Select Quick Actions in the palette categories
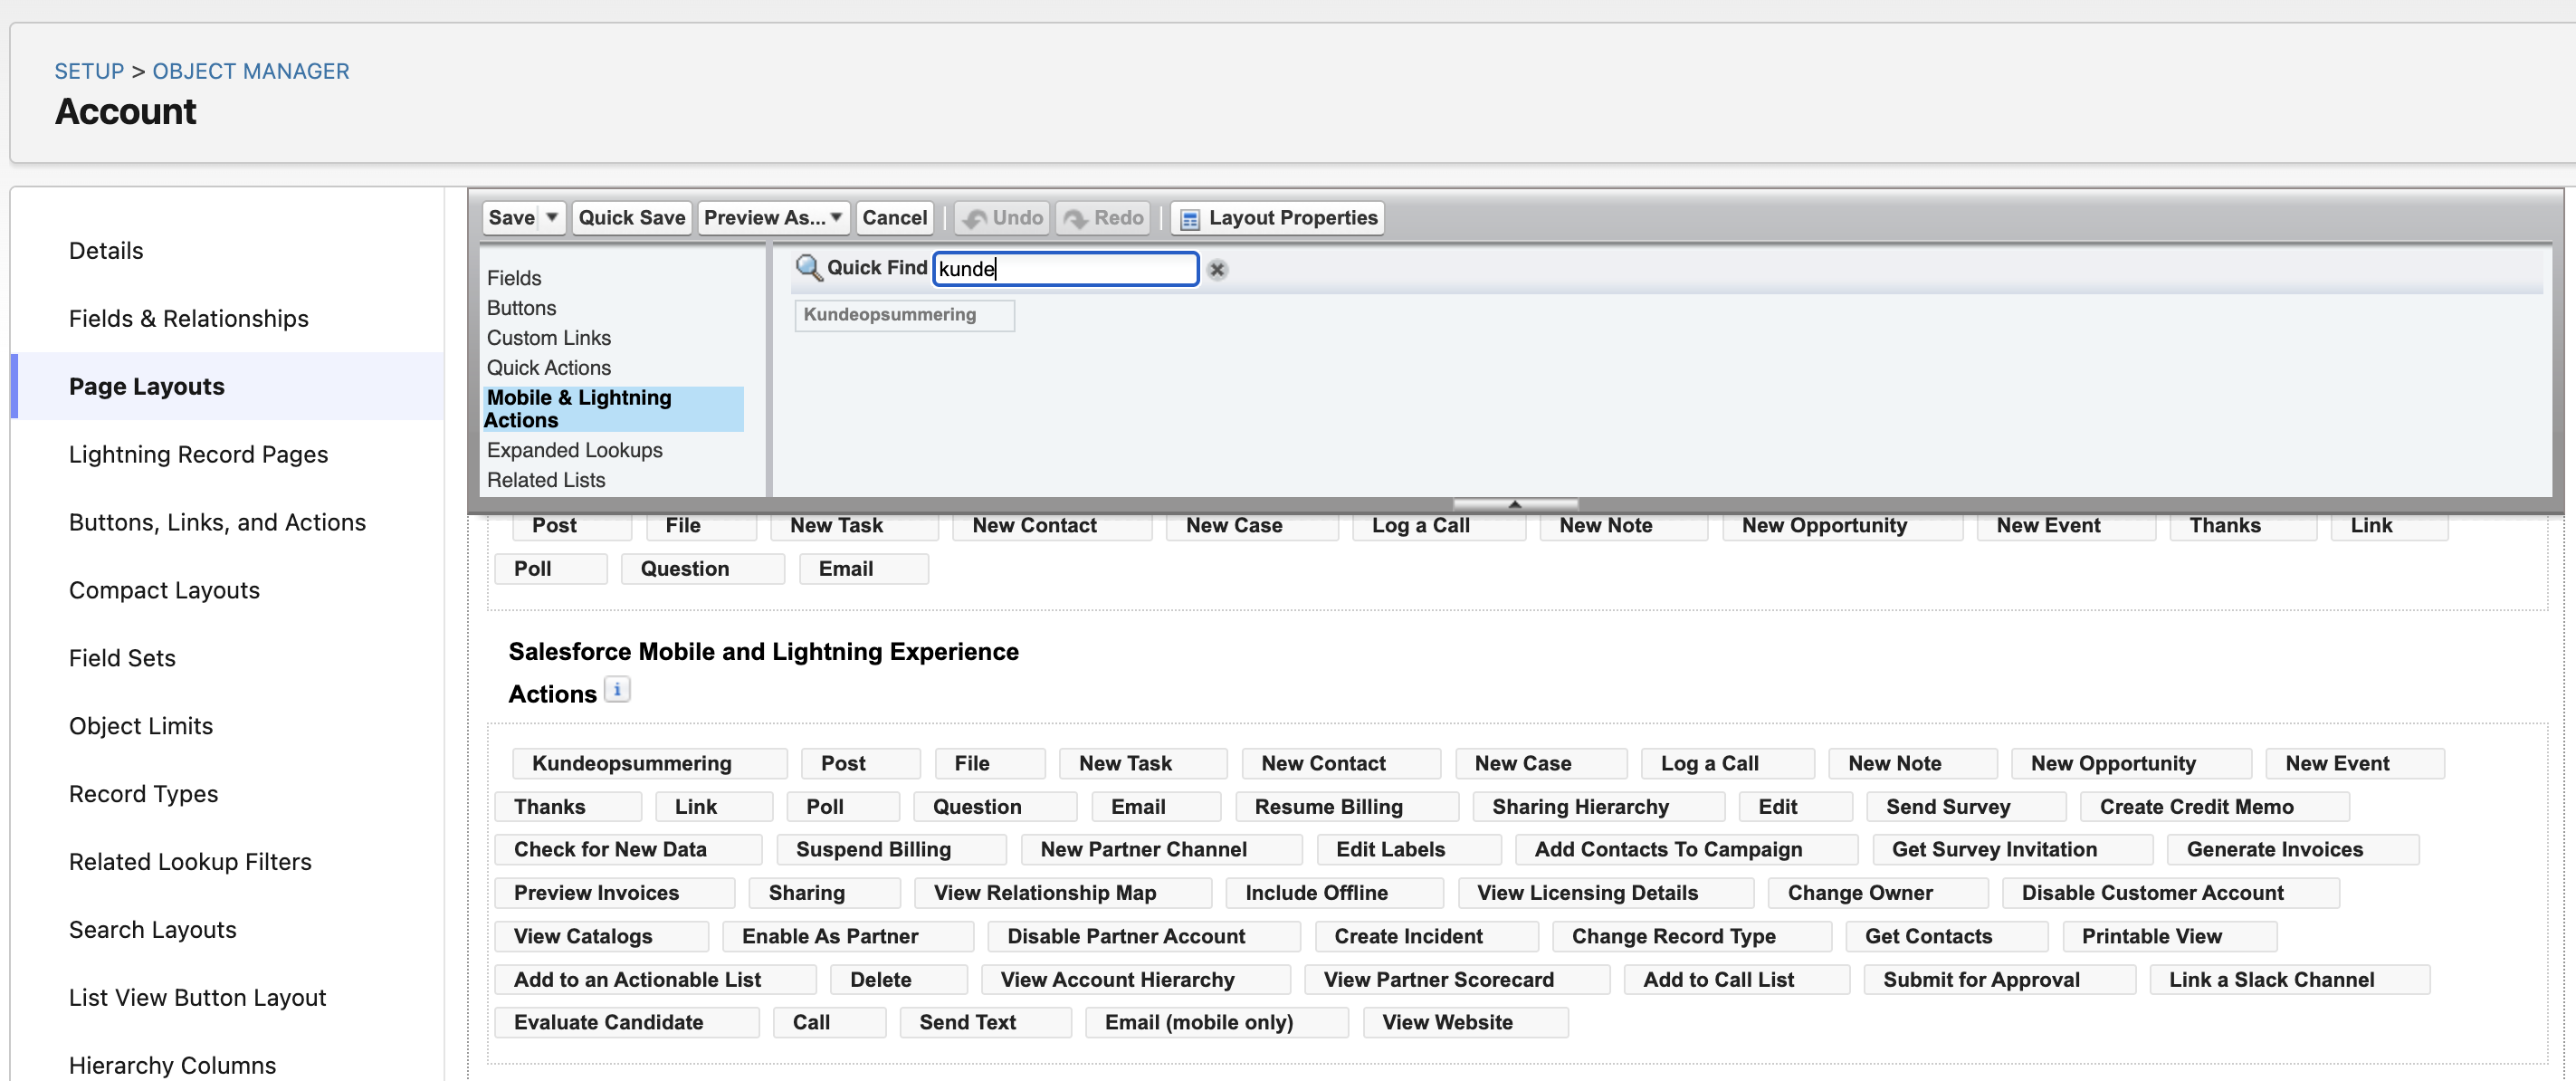The width and height of the screenshot is (2576, 1081). (x=549, y=367)
